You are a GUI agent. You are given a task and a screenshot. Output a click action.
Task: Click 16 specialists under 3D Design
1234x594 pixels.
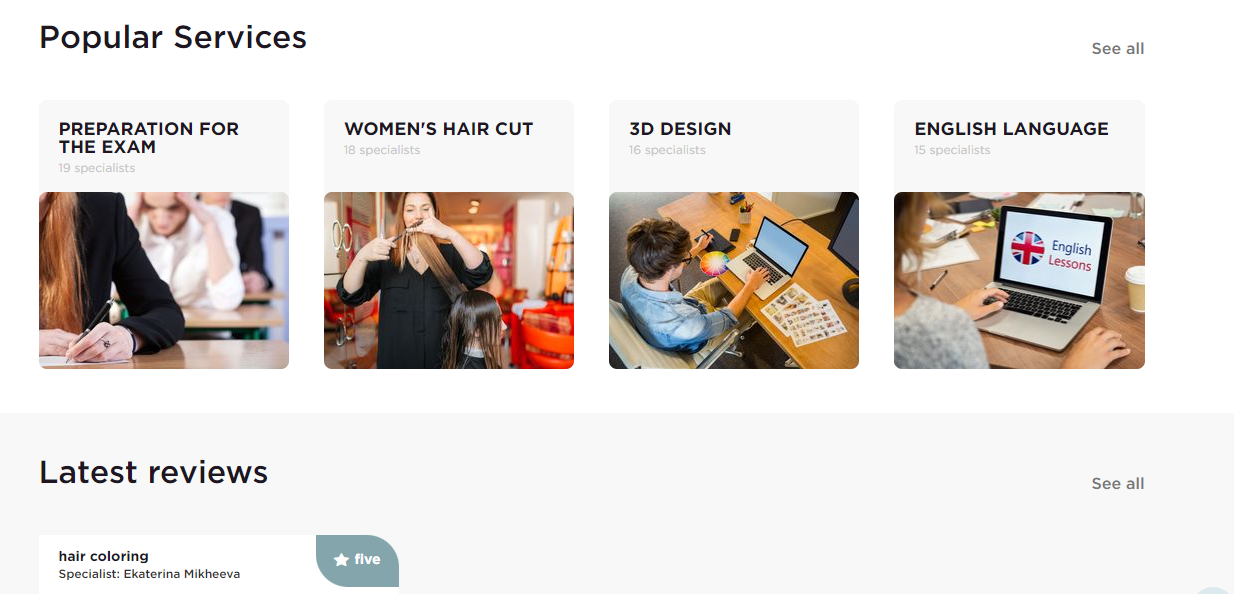(x=667, y=150)
